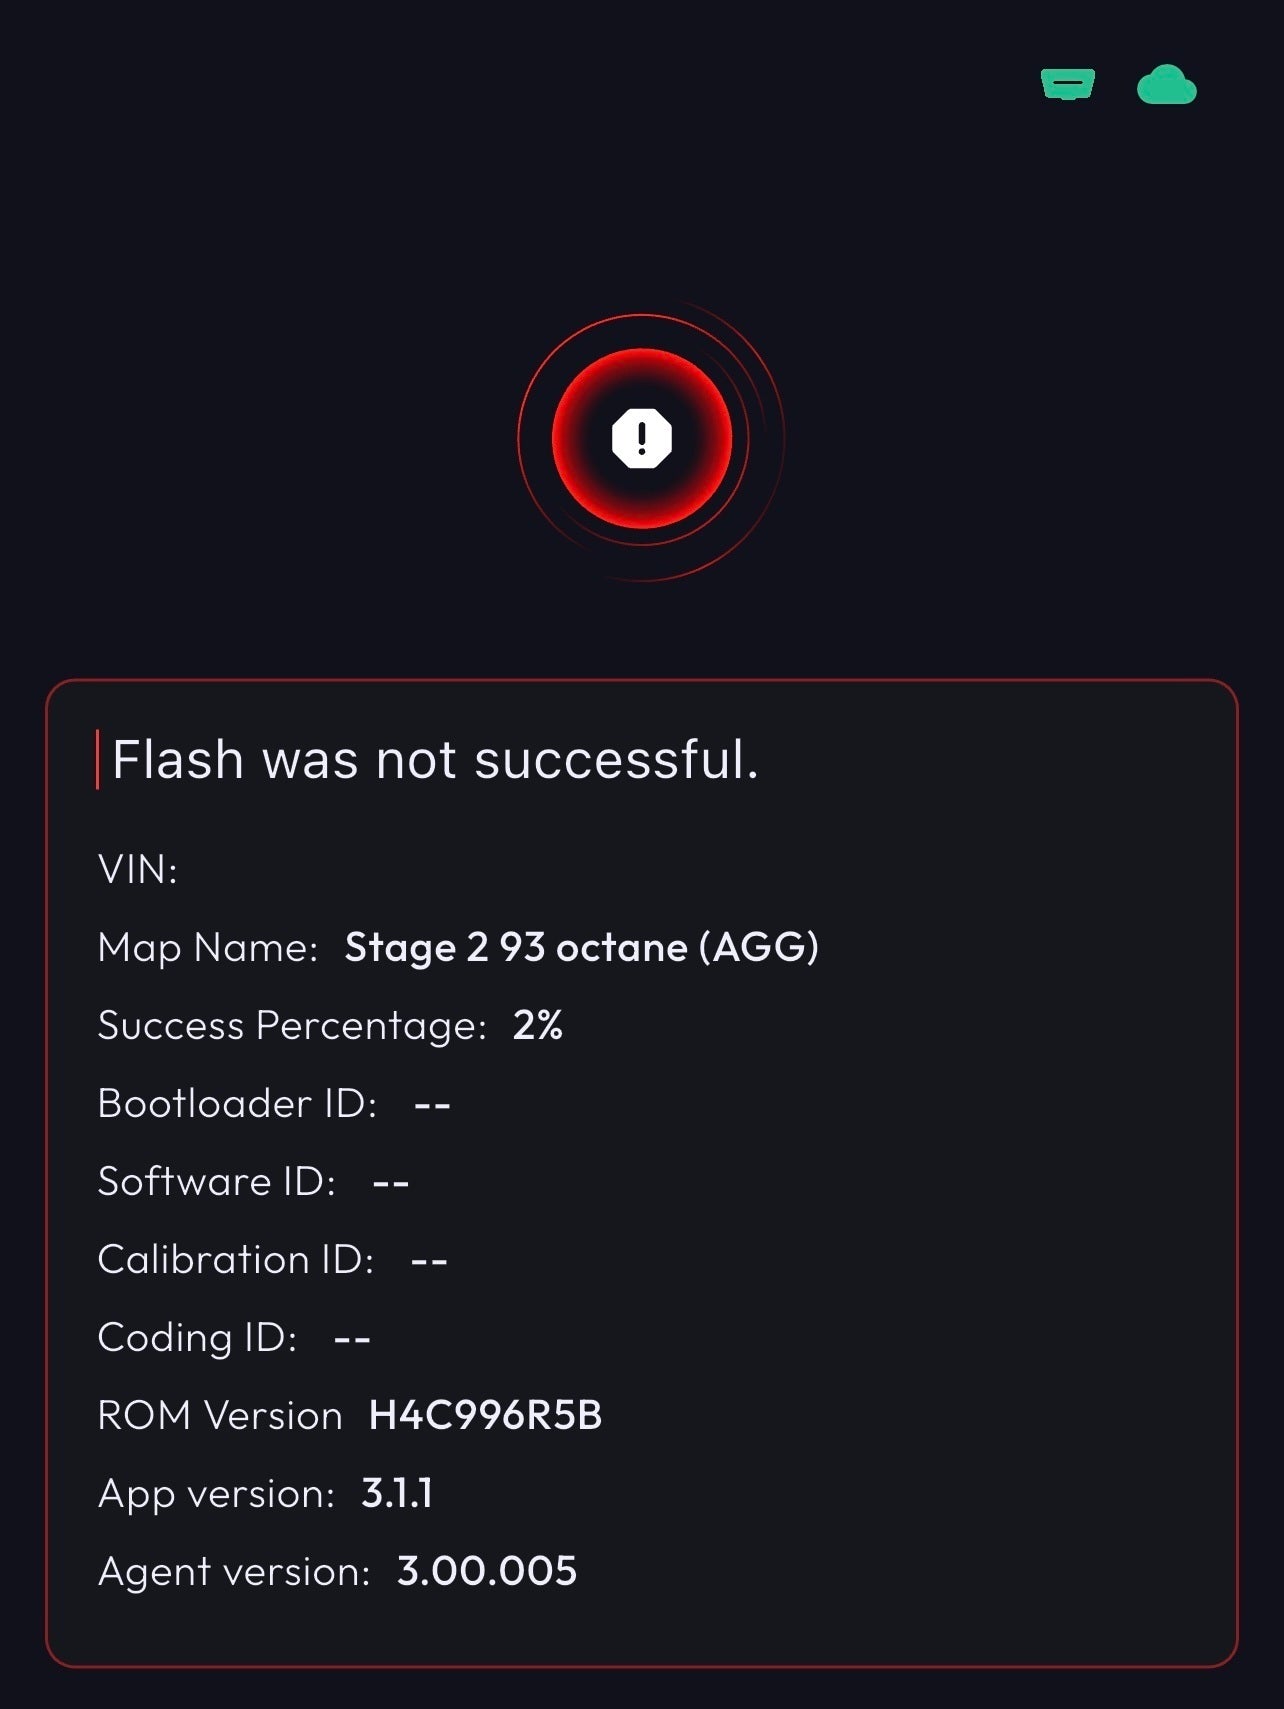Image resolution: width=1284 pixels, height=1709 pixels.
Task: Tap the VIN label
Action: (x=138, y=869)
